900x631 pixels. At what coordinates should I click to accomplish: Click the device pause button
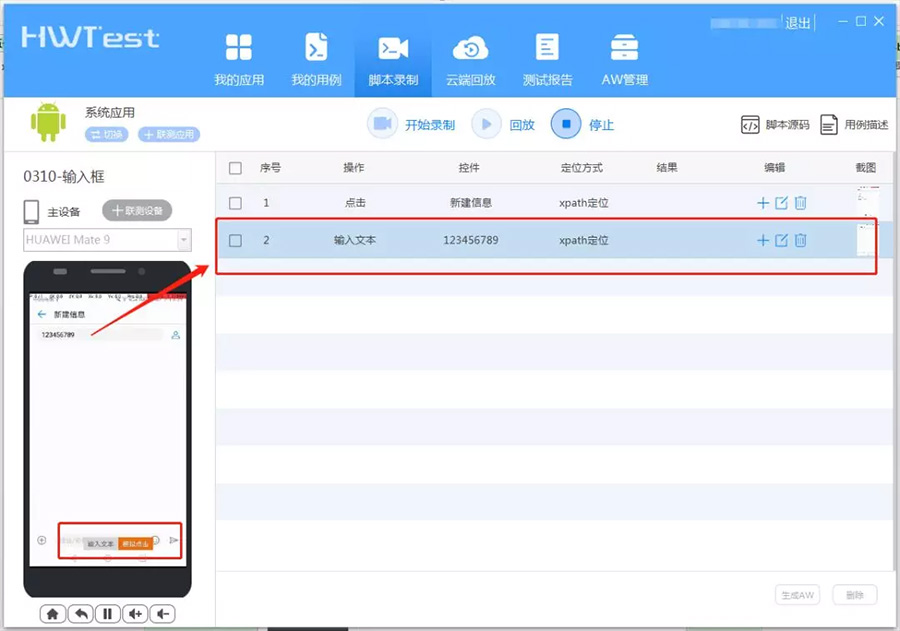click(x=107, y=614)
